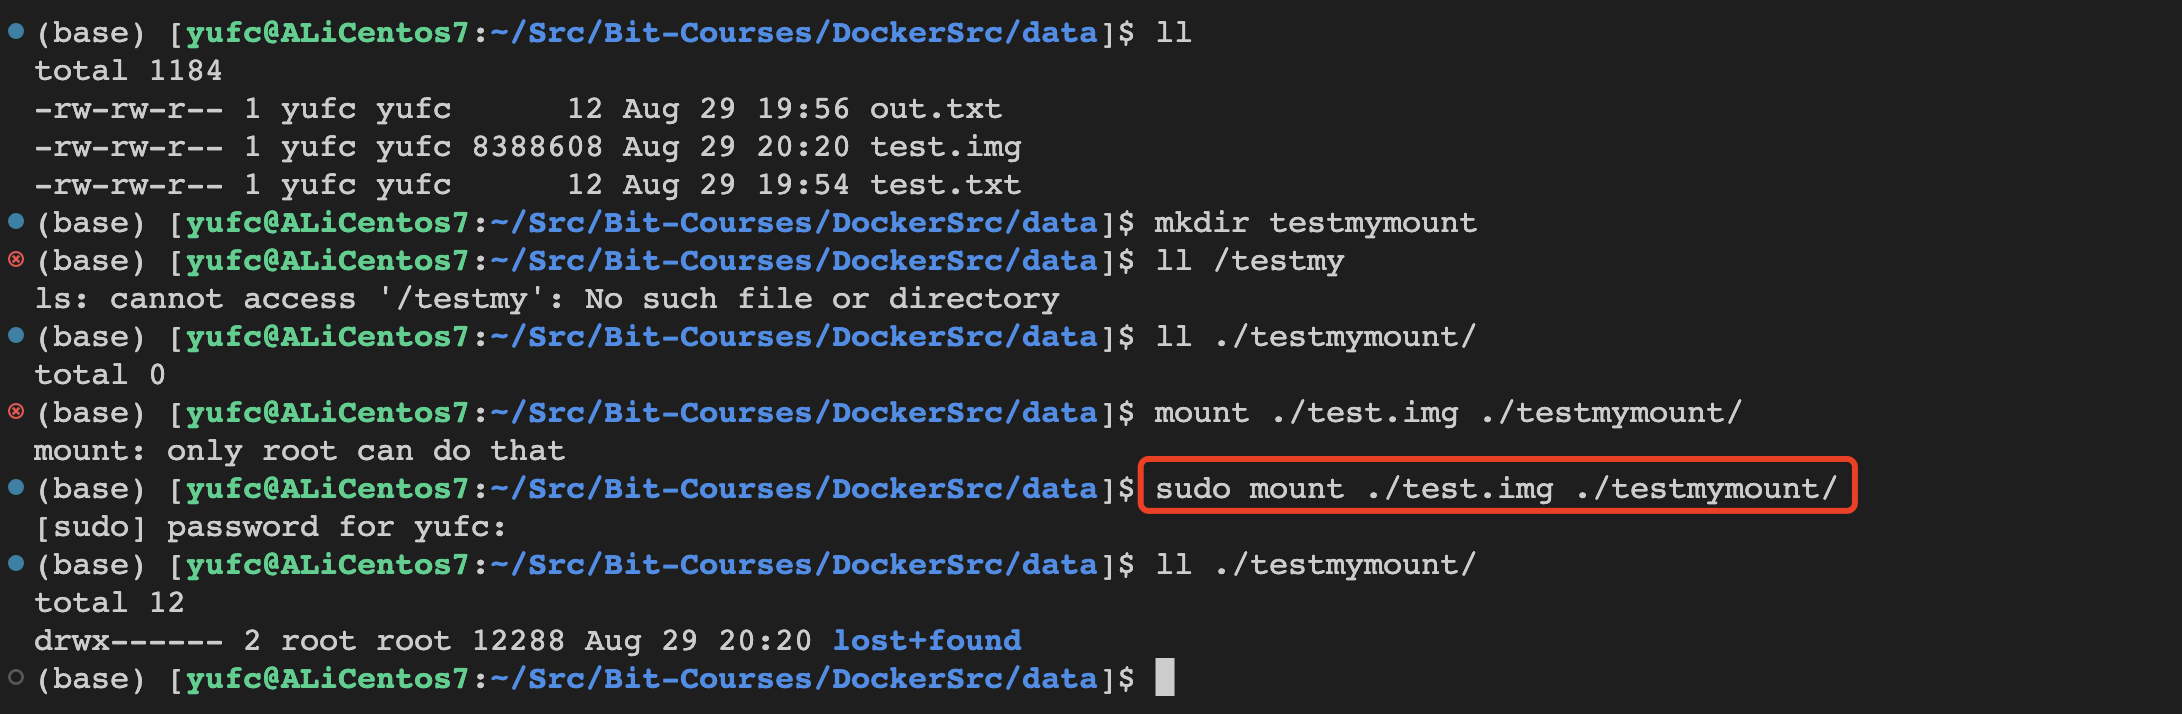Click the blue success dot beside the first ll command
The width and height of the screenshot is (2182, 714).
(16, 31)
